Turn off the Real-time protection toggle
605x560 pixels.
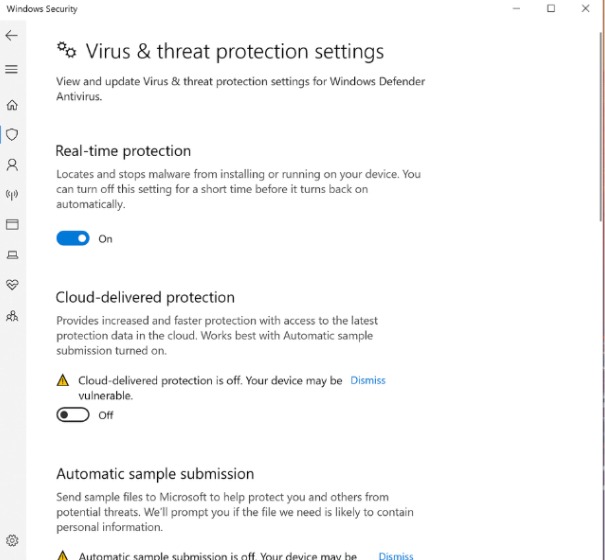click(73, 238)
